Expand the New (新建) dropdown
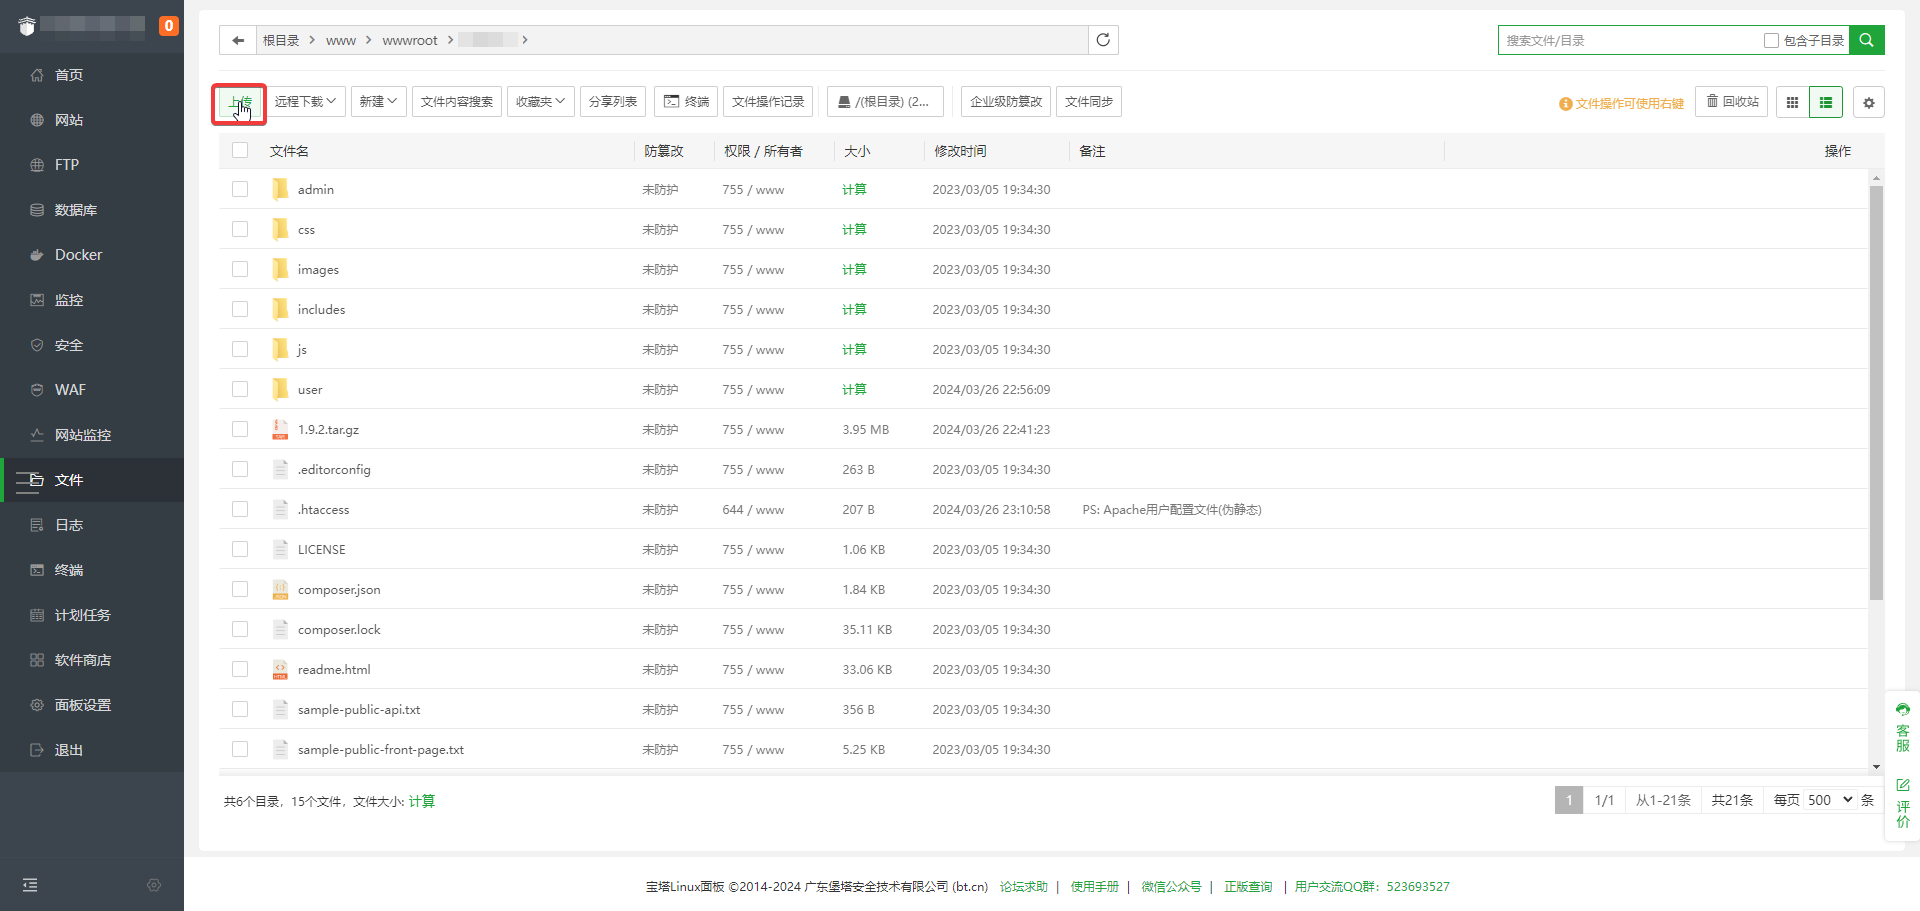This screenshot has height=911, width=1920. tap(378, 102)
